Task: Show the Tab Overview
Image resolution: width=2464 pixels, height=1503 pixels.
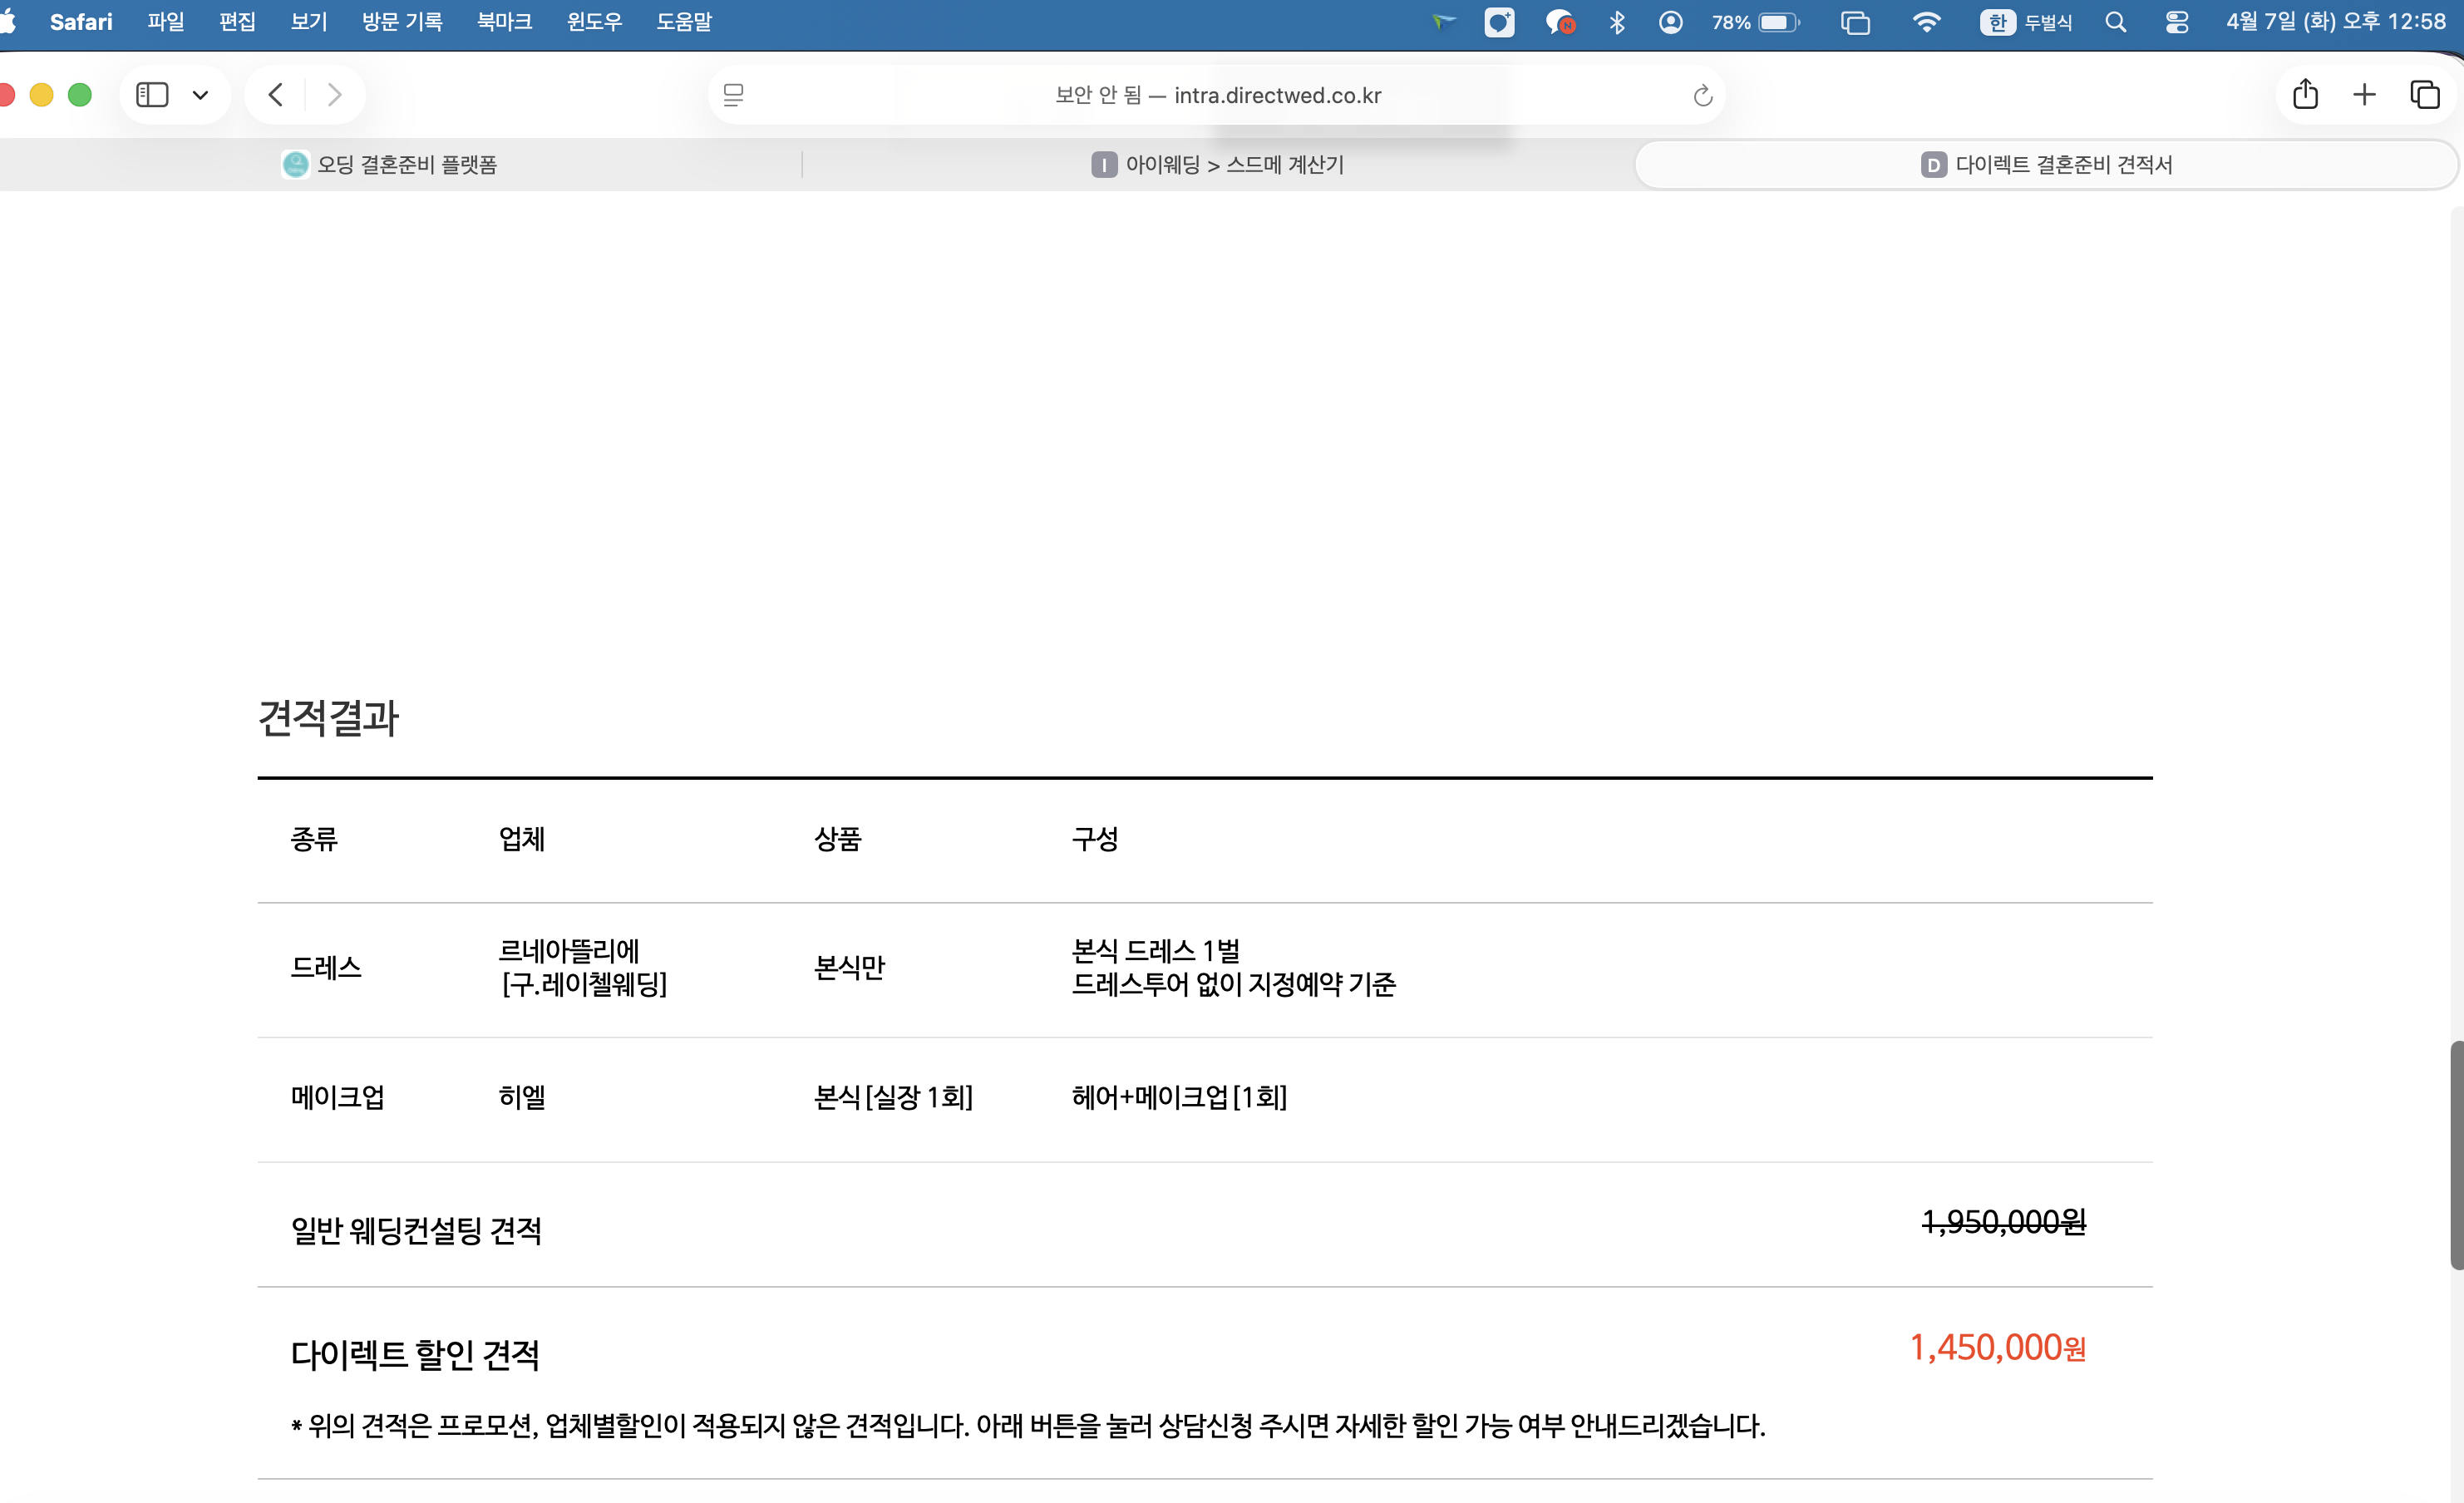Action: 2425,94
